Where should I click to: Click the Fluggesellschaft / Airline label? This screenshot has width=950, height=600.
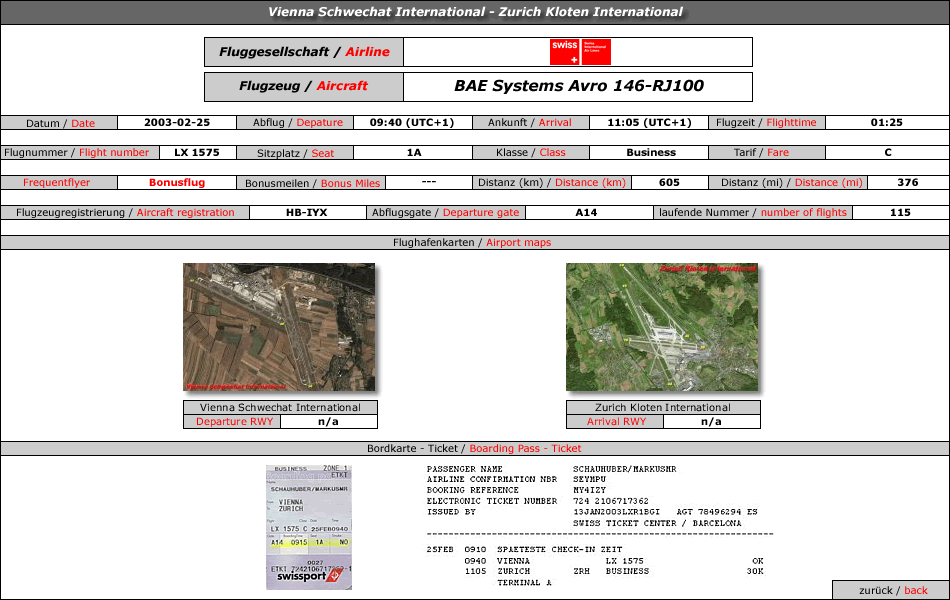[304, 52]
